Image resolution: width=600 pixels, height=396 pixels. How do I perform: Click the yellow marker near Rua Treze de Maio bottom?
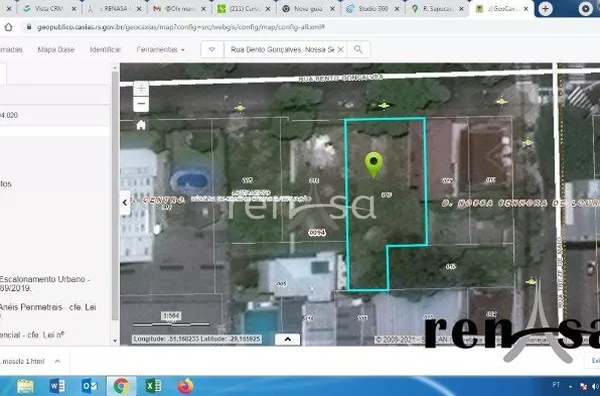[x=530, y=282]
